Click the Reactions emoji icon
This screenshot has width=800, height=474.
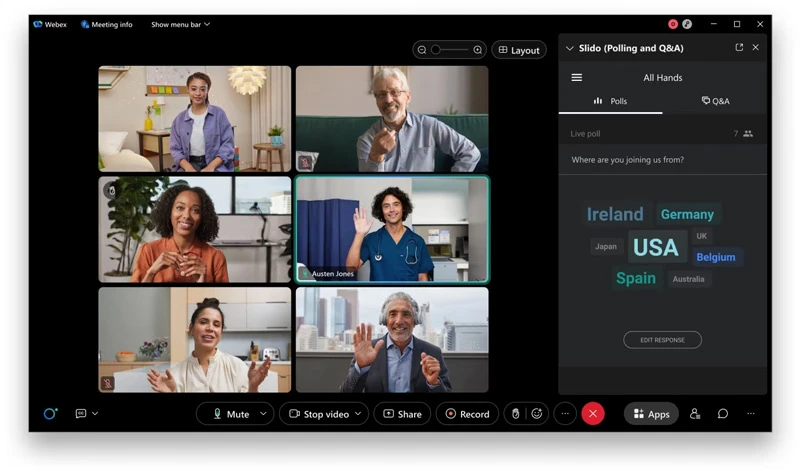[x=537, y=414]
